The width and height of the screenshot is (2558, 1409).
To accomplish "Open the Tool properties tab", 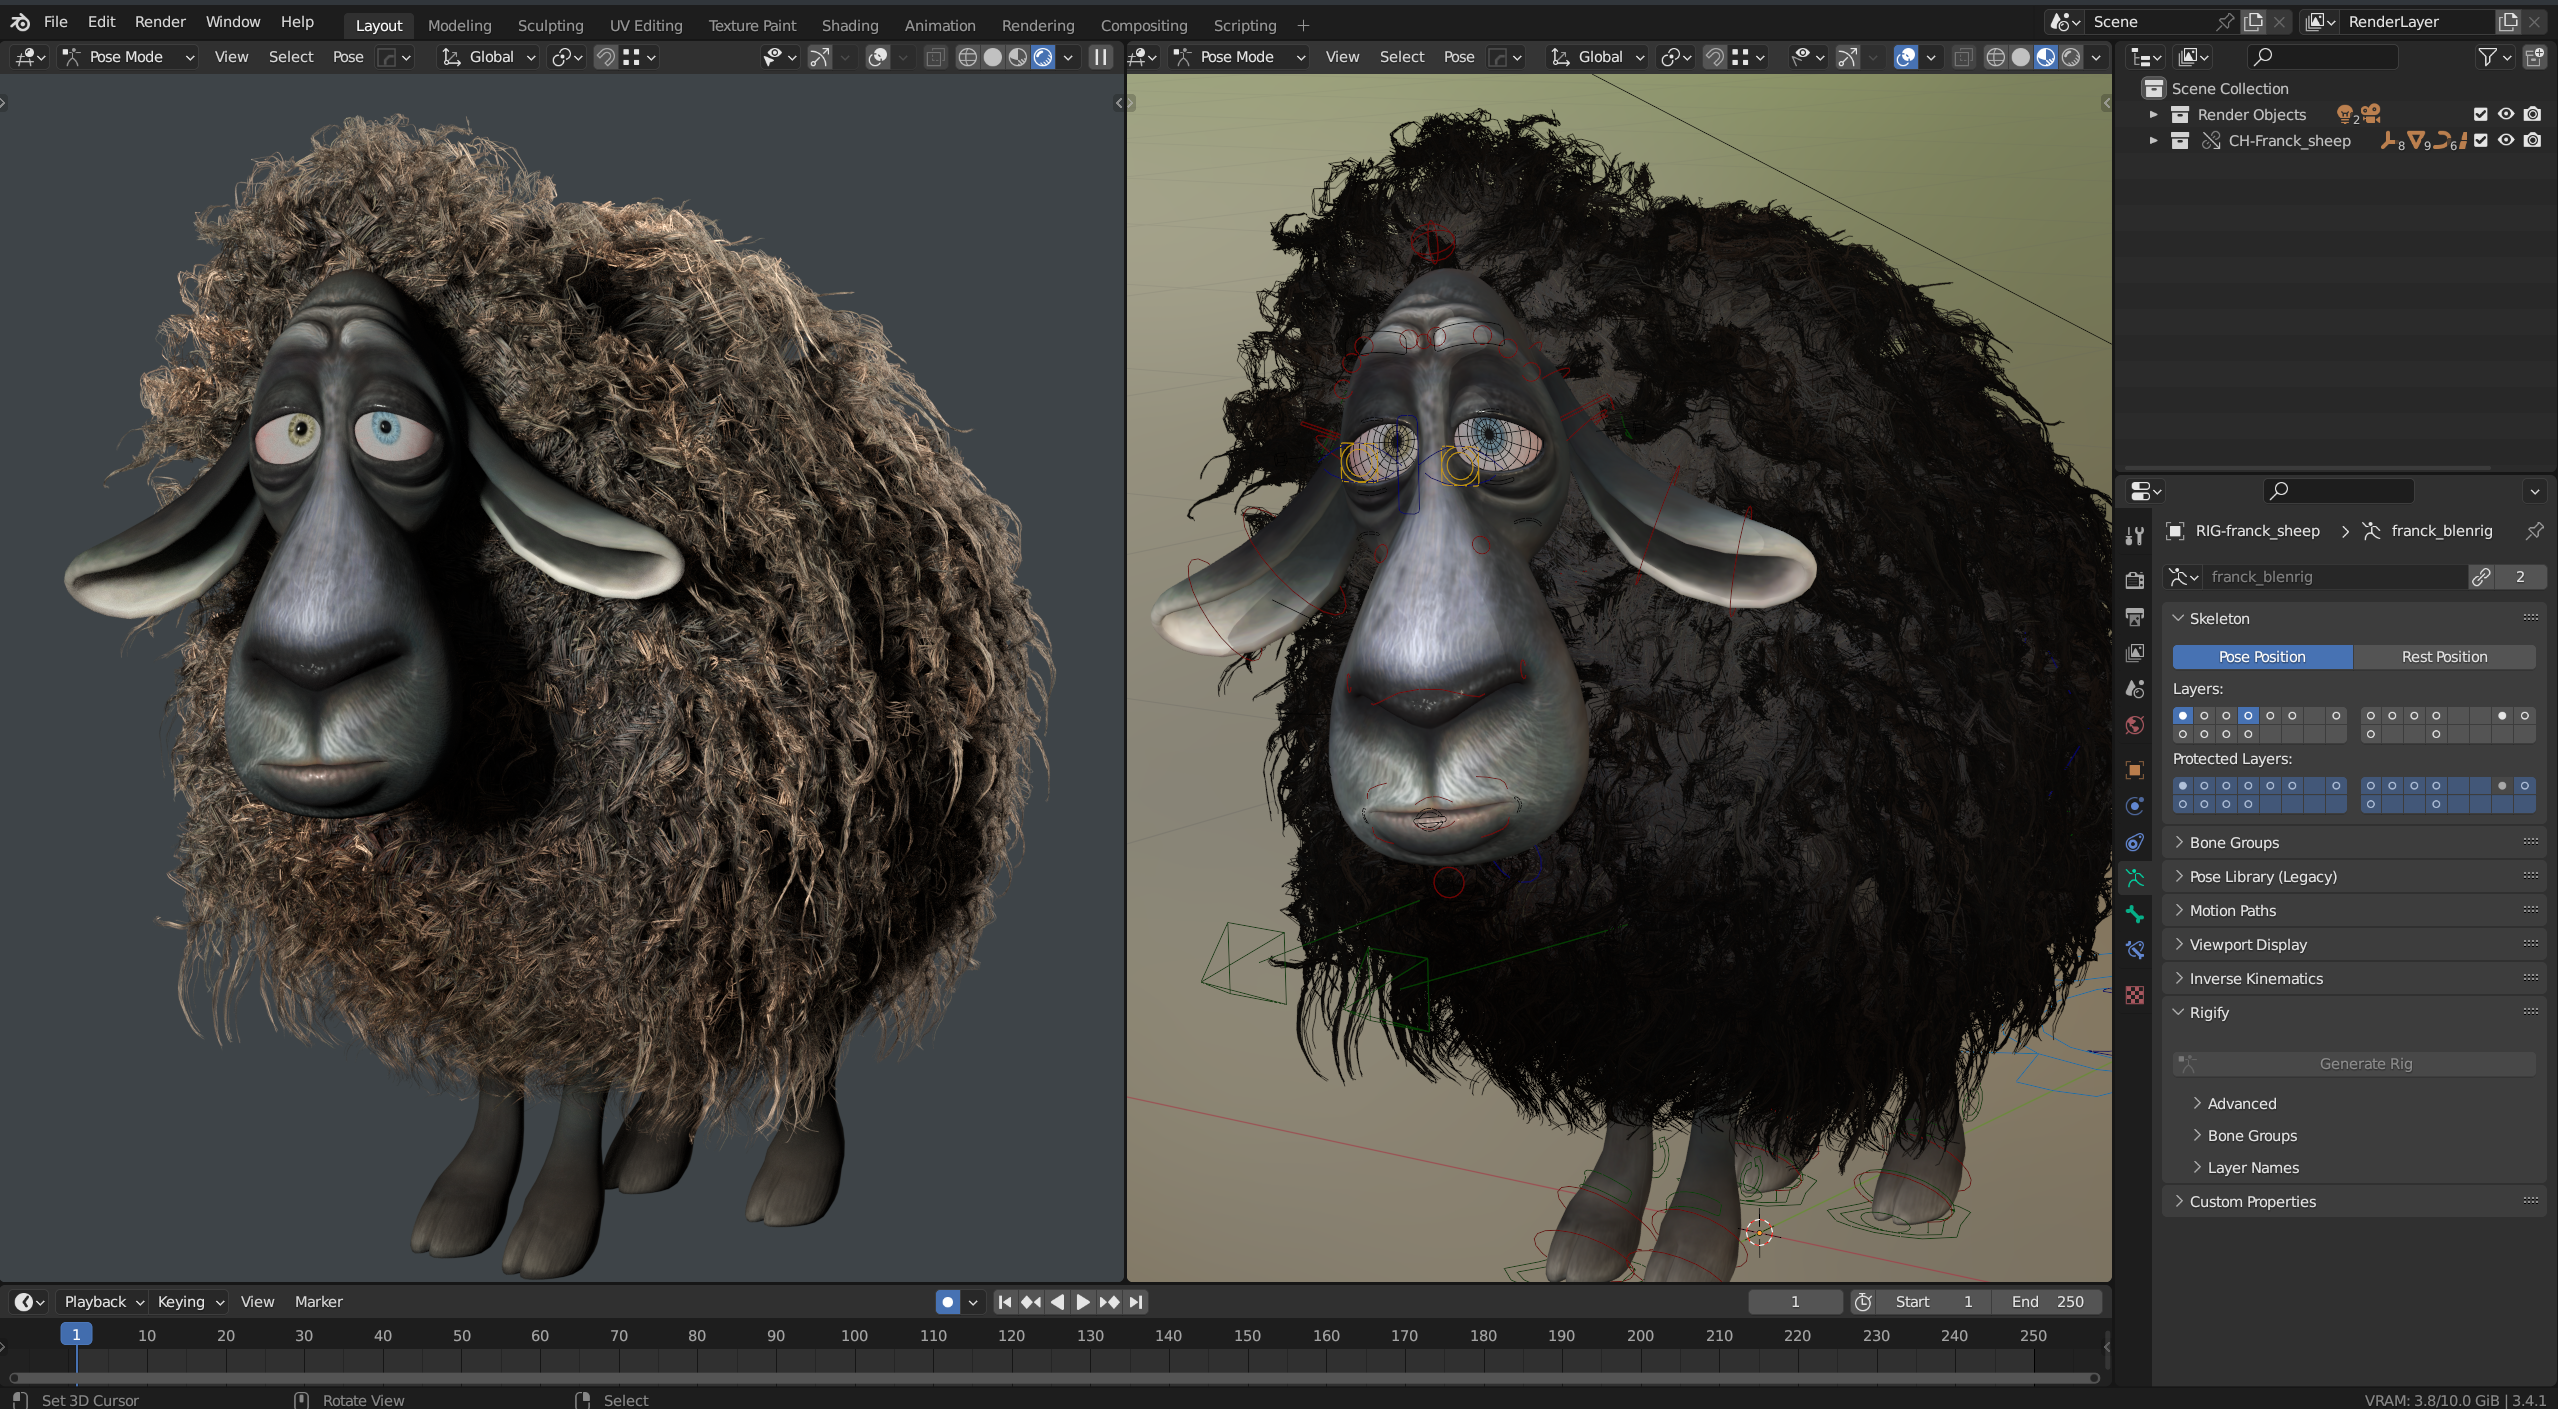I will click(x=2135, y=536).
